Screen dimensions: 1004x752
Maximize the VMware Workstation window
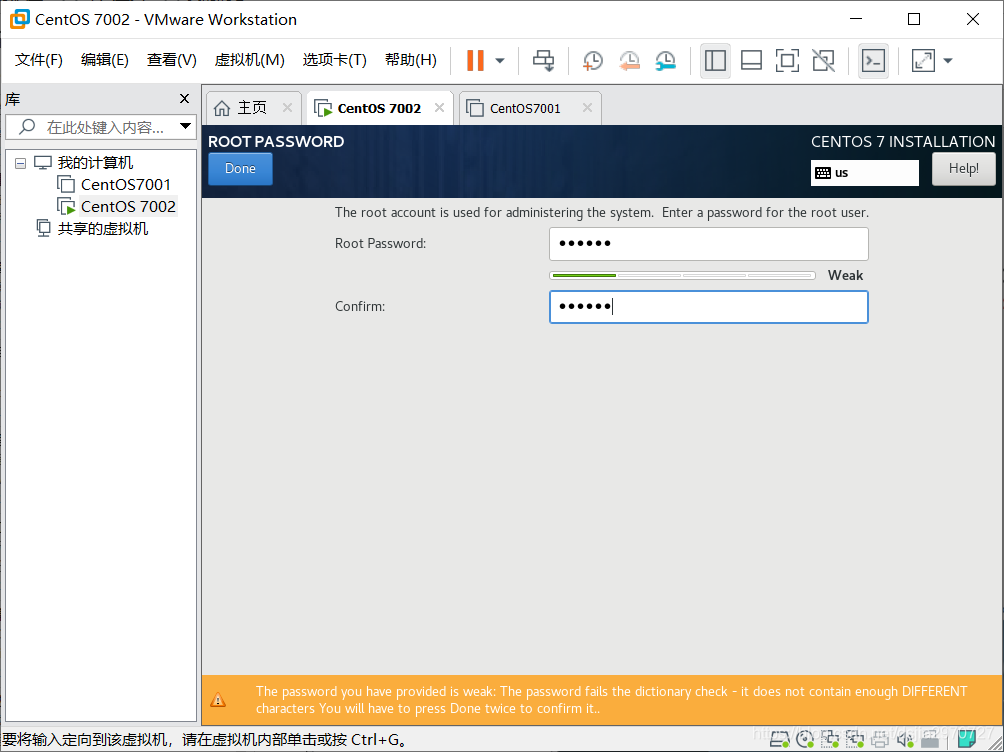pos(914,19)
